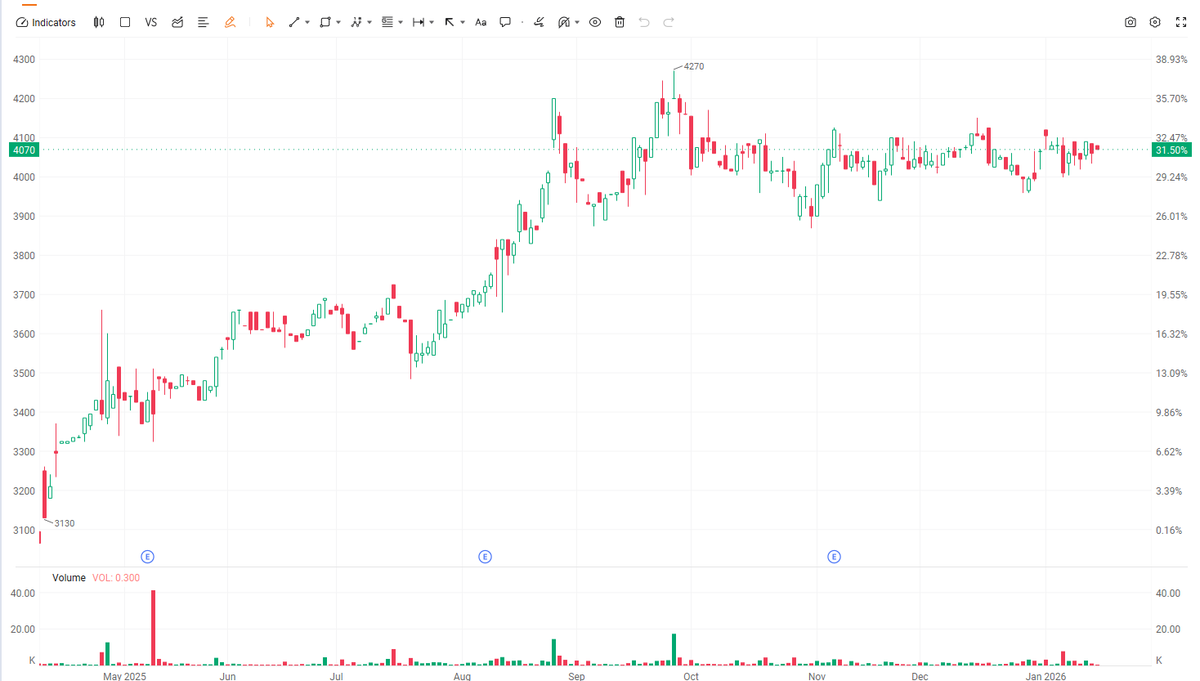The image size is (1200, 681).
Task: Select the rectangle shape tool
Action: click(325, 22)
